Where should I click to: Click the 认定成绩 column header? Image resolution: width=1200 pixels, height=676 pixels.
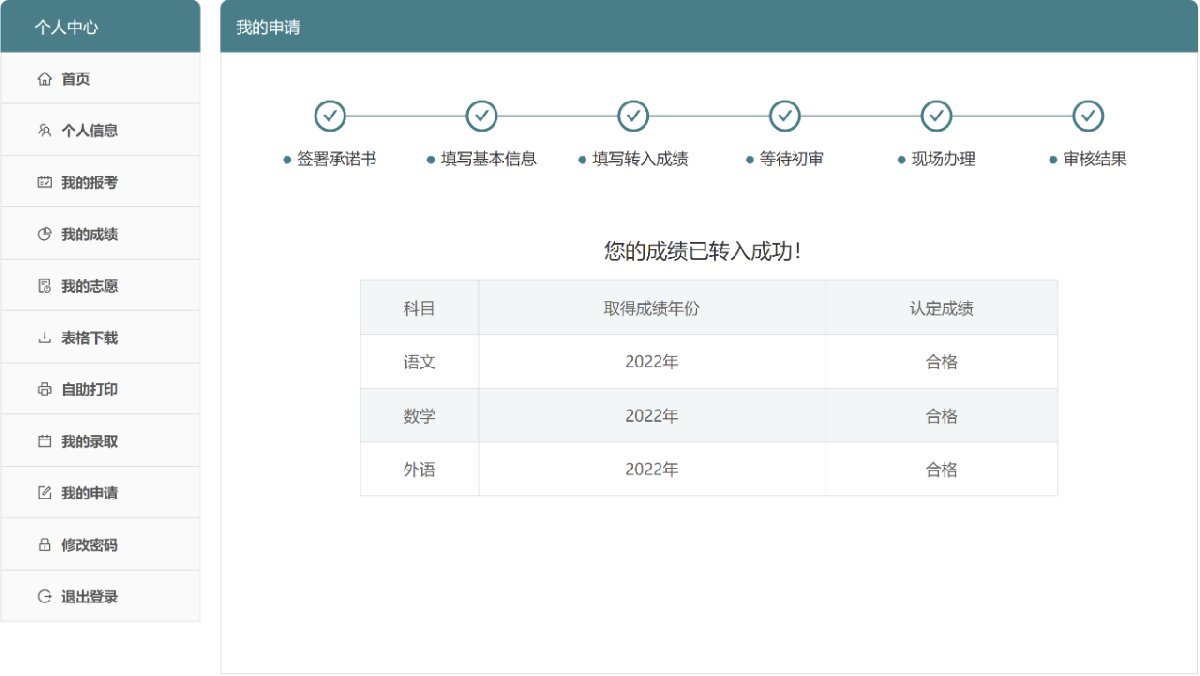tap(941, 308)
